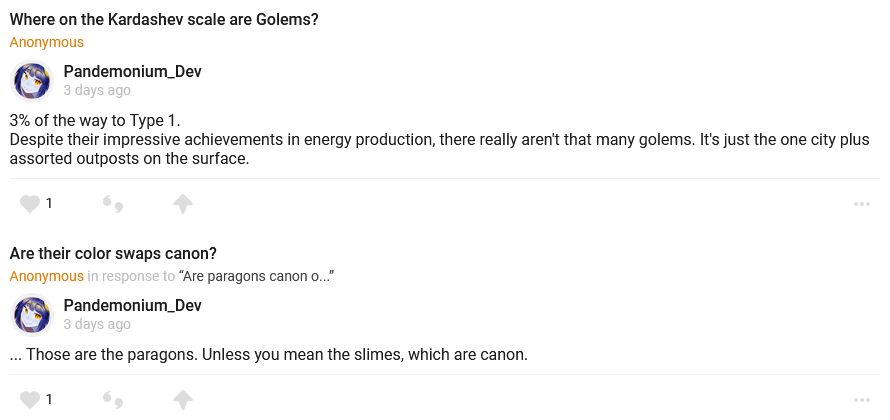This screenshot has width=890, height=420.
Task: Open Pandemonium_Dev's avatar in the Golems post
Action: coord(32,81)
